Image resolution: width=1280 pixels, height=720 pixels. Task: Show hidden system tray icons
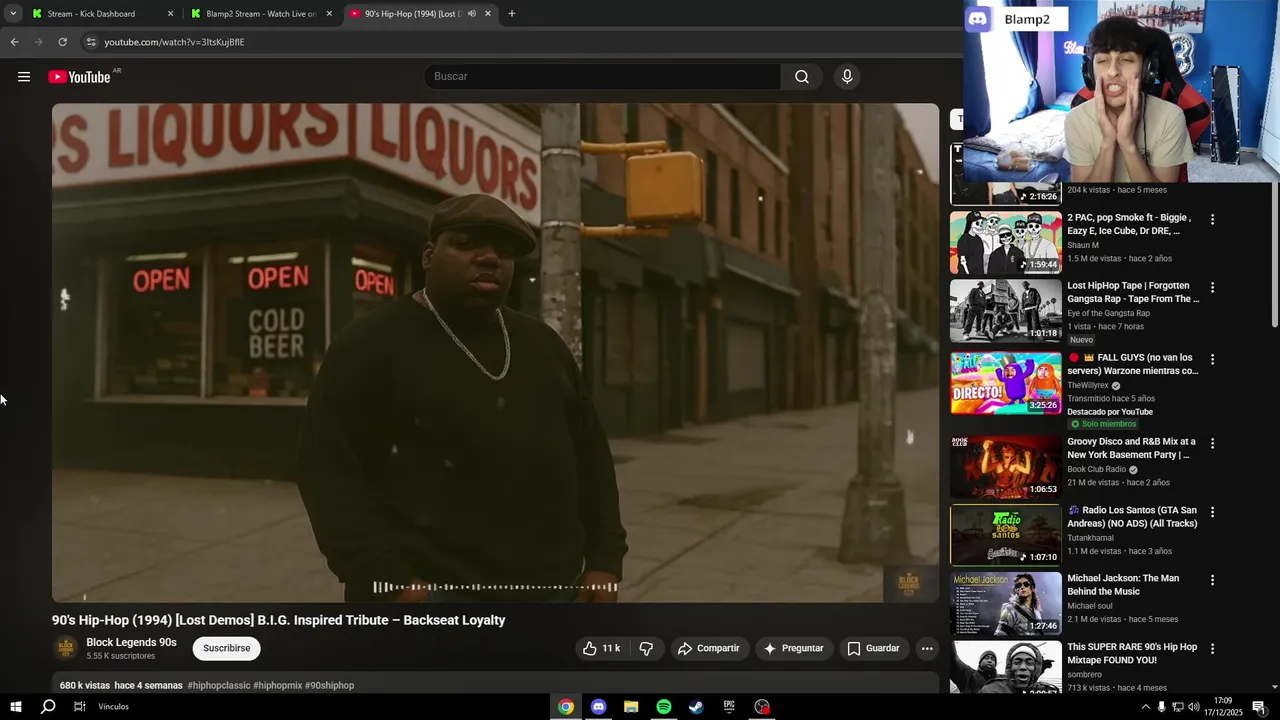[x=1145, y=707]
